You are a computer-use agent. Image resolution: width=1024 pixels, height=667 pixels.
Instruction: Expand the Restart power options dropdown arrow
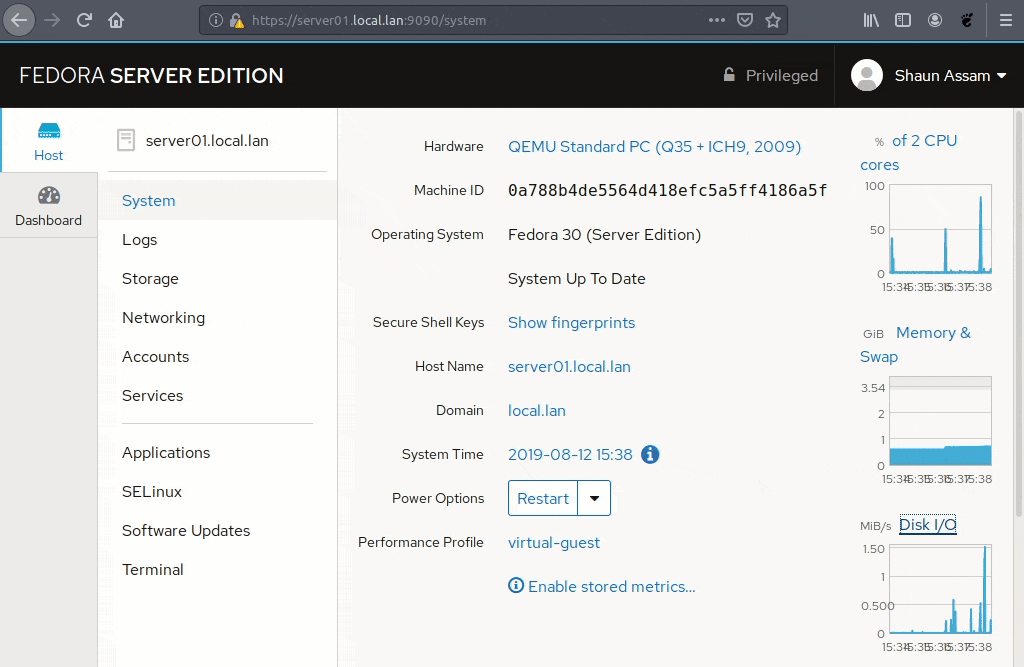[x=595, y=498]
